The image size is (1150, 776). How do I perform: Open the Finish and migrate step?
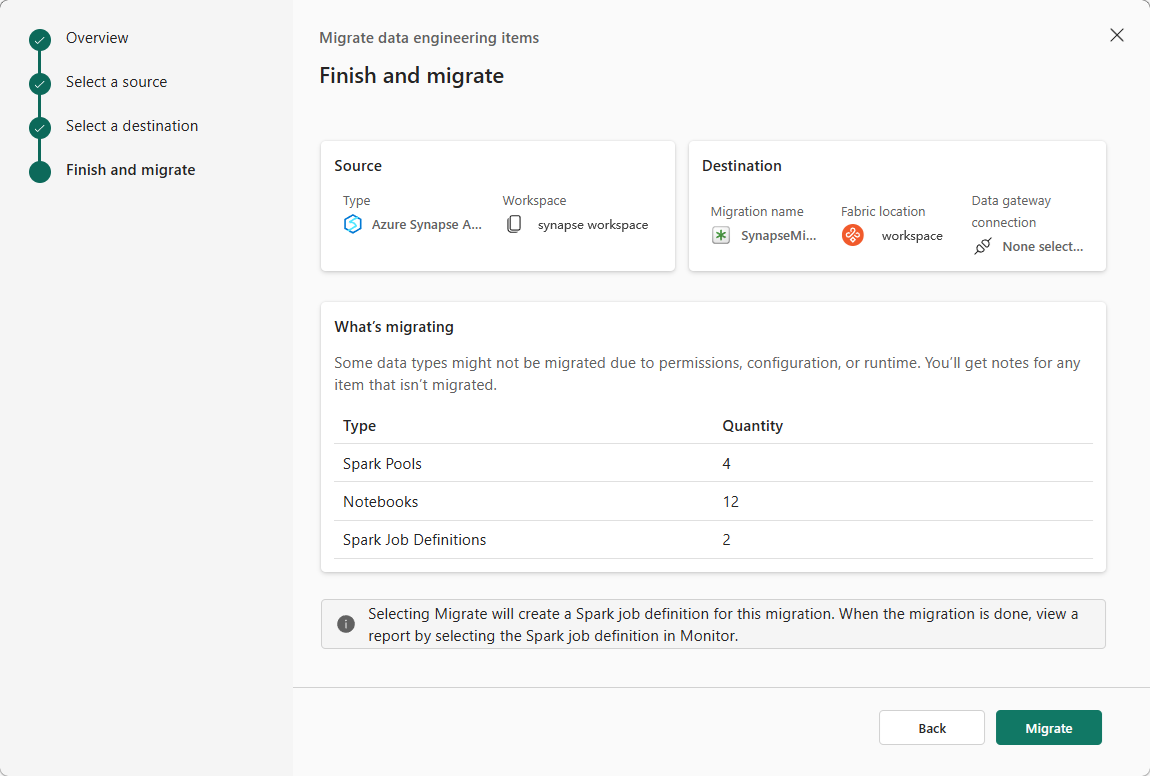tap(131, 170)
